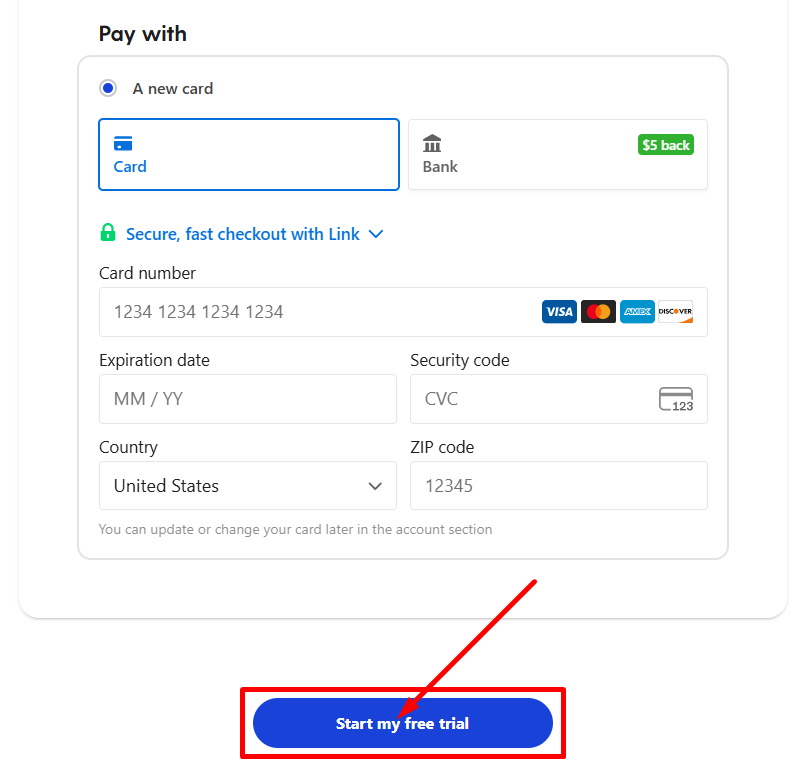This screenshot has height=774, width=809.
Task: Click the American Express logo icon
Action: point(637,312)
